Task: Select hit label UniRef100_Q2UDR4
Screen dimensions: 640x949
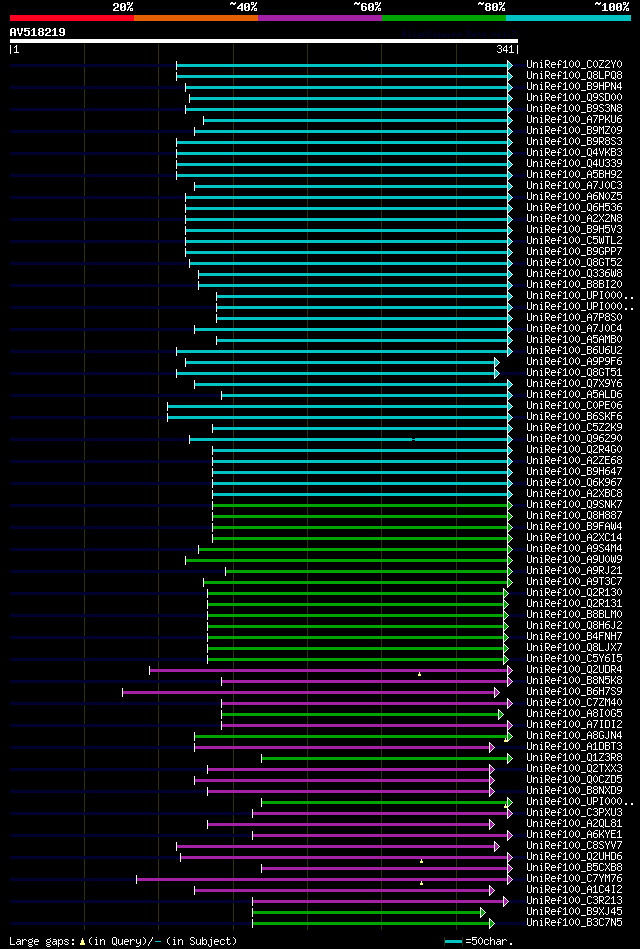Action: click(574, 669)
